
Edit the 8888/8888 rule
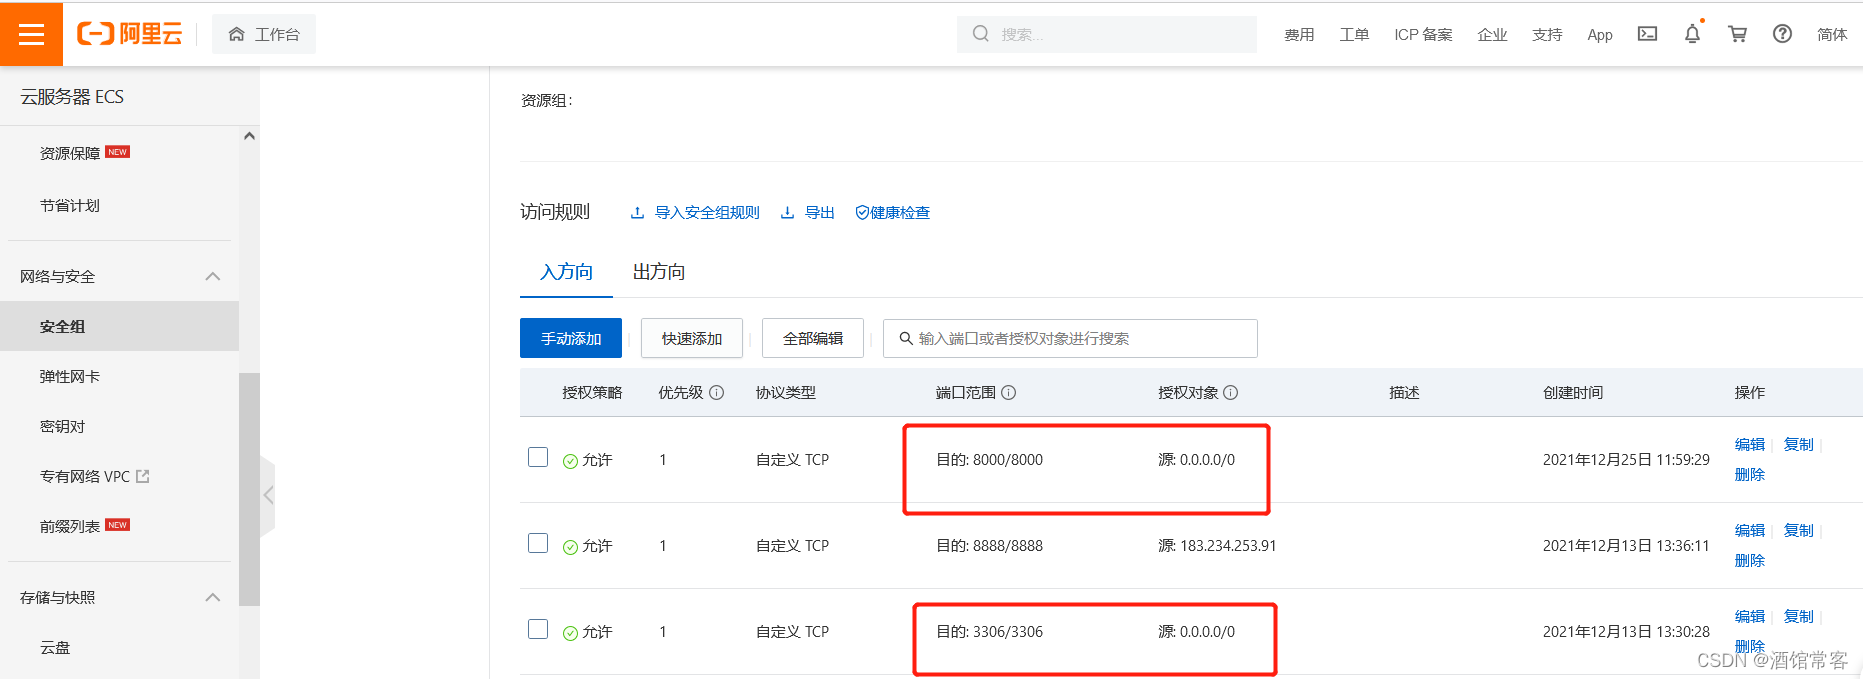coord(1750,530)
